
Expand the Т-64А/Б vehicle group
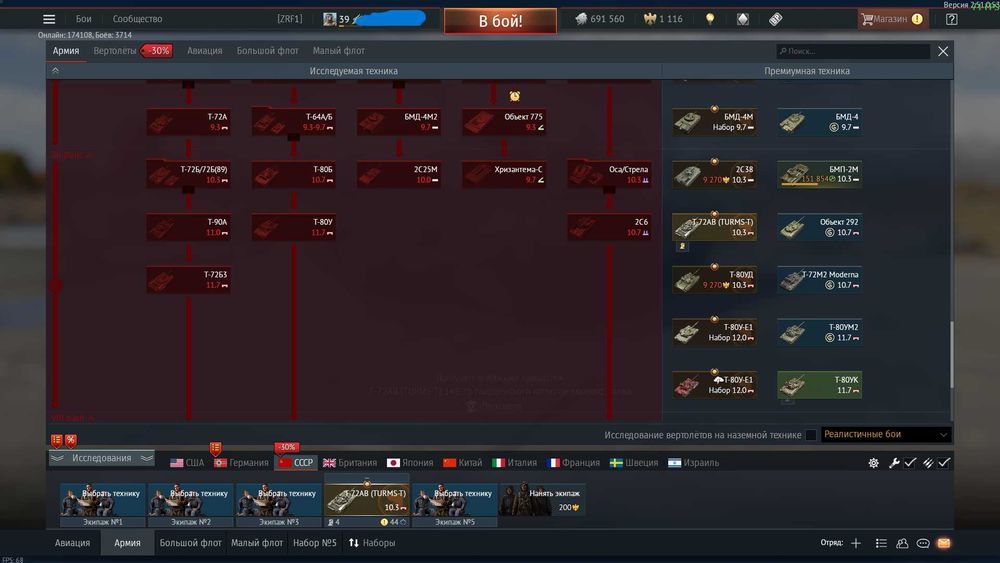pyautogui.click(x=293, y=121)
